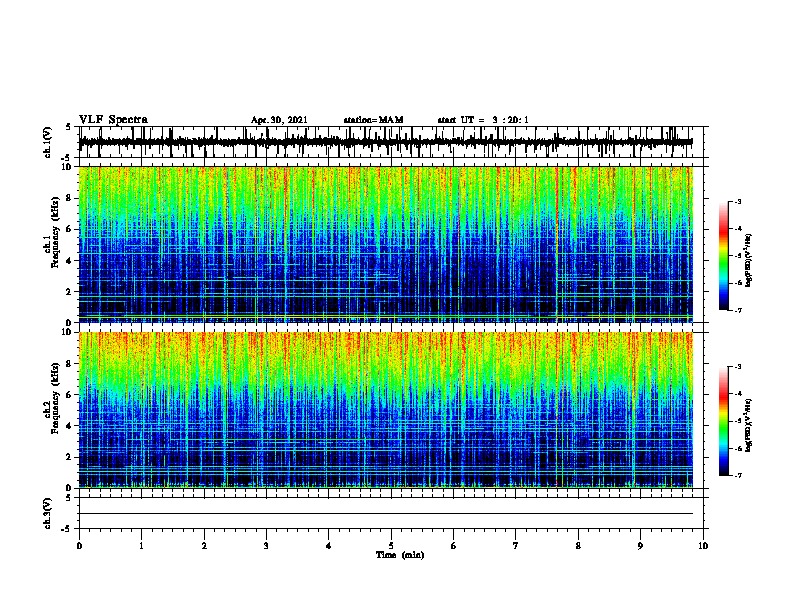The height and width of the screenshot is (612, 792).
Task: Click the time axis tick label "1"
Action: (x=141, y=546)
